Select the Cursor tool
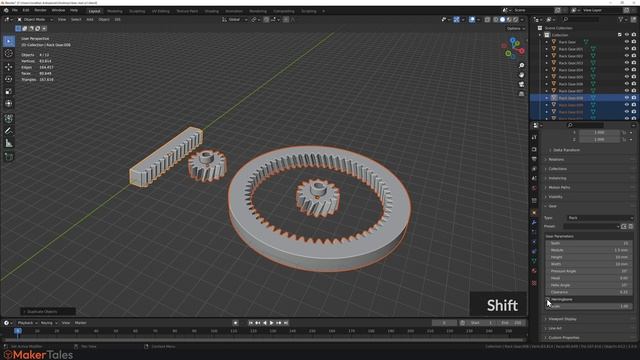This screenshot has height=360, width=640. [9, 53]
